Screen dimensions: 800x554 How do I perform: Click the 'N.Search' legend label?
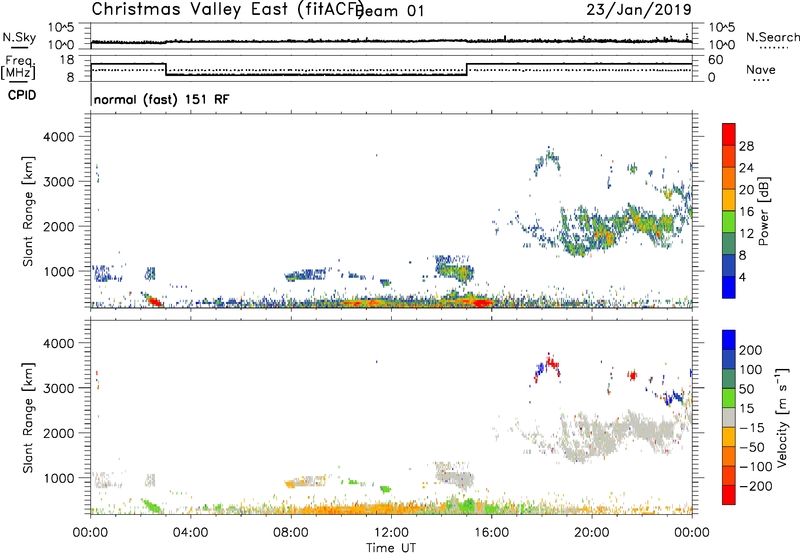click(x=773, y=37)
